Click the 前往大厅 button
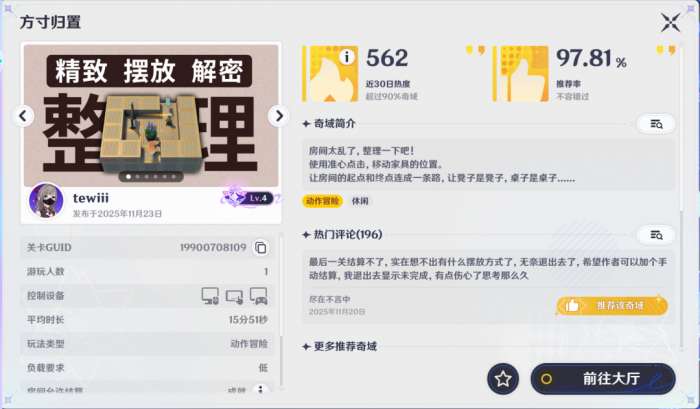700x409 pixels. [x=603, y=379]
